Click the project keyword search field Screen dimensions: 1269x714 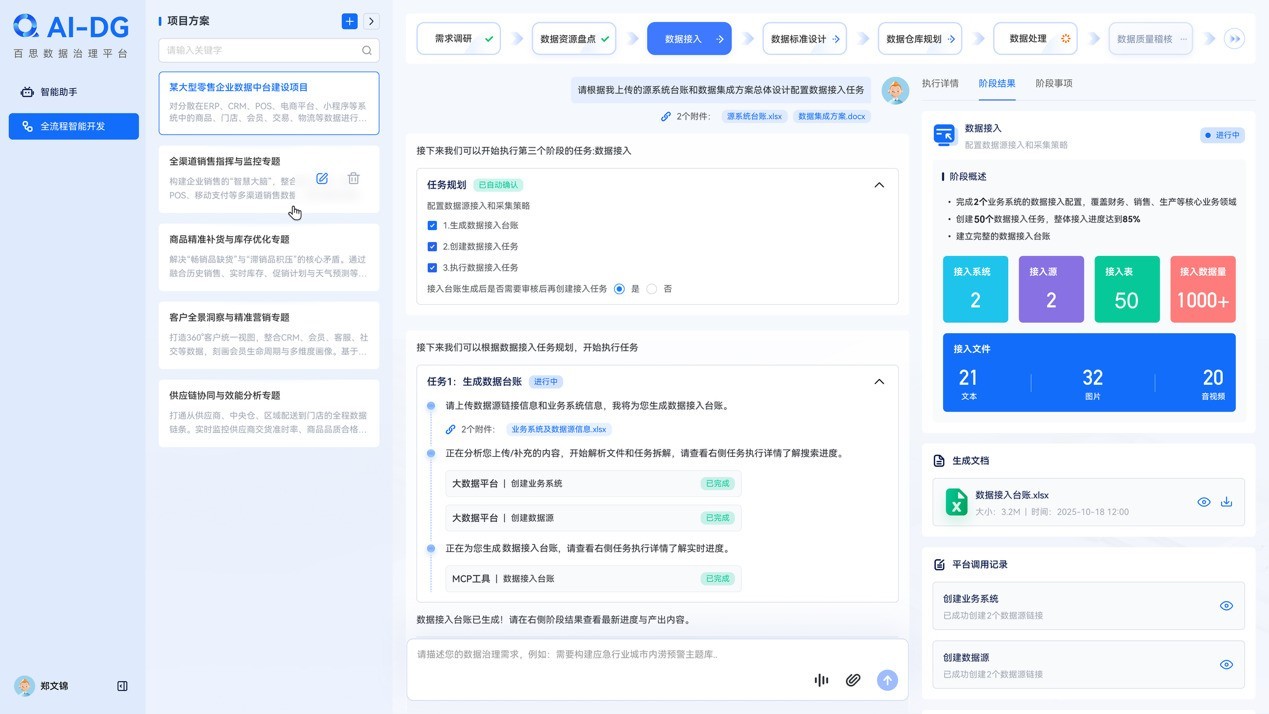pos(260,50)
